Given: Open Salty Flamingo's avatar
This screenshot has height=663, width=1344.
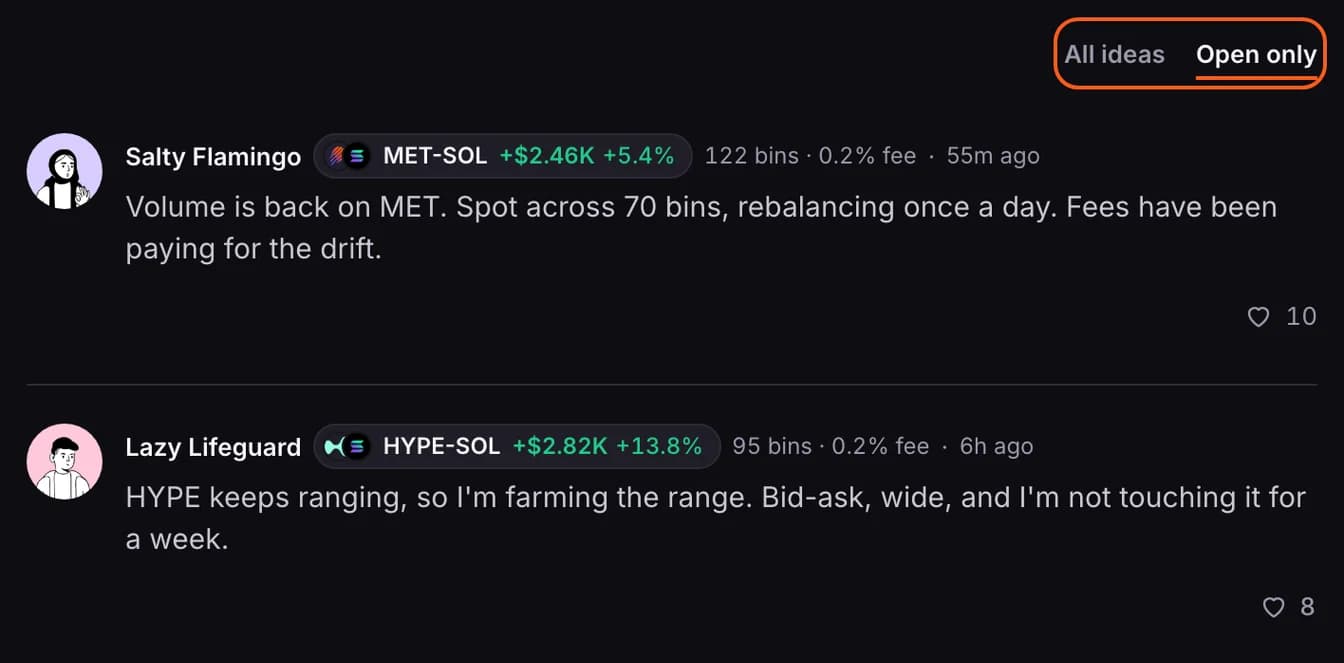Looking at the screenshot, I should click(64, 171).
